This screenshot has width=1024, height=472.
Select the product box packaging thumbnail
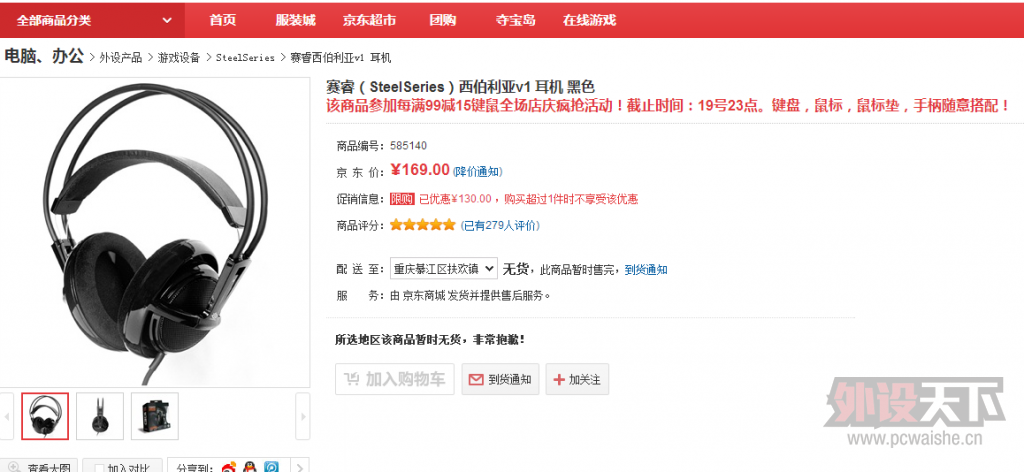[154, 415]
